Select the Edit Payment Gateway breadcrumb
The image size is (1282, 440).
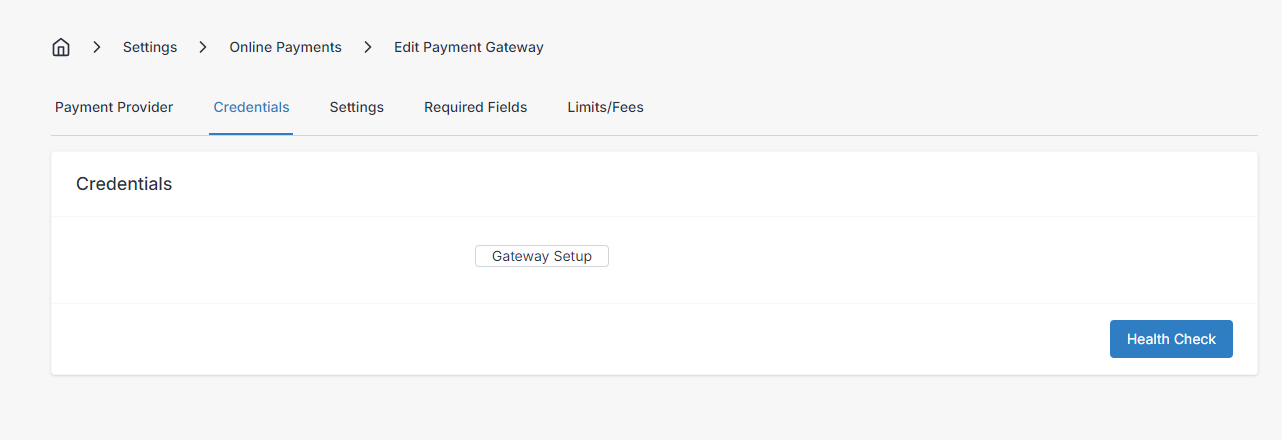(x=469, y=47)
